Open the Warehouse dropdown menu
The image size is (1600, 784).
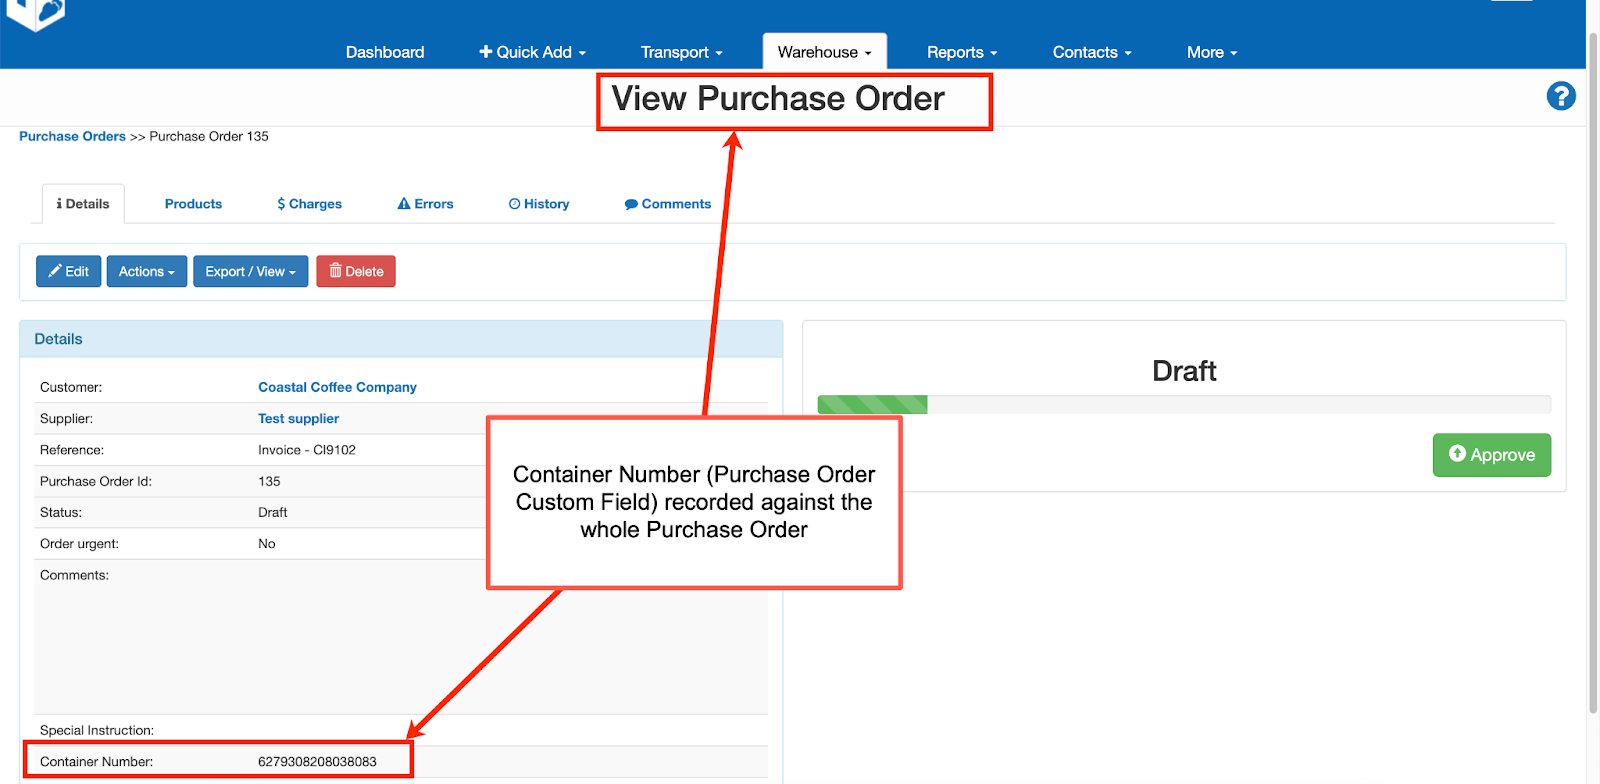point(824,52)
